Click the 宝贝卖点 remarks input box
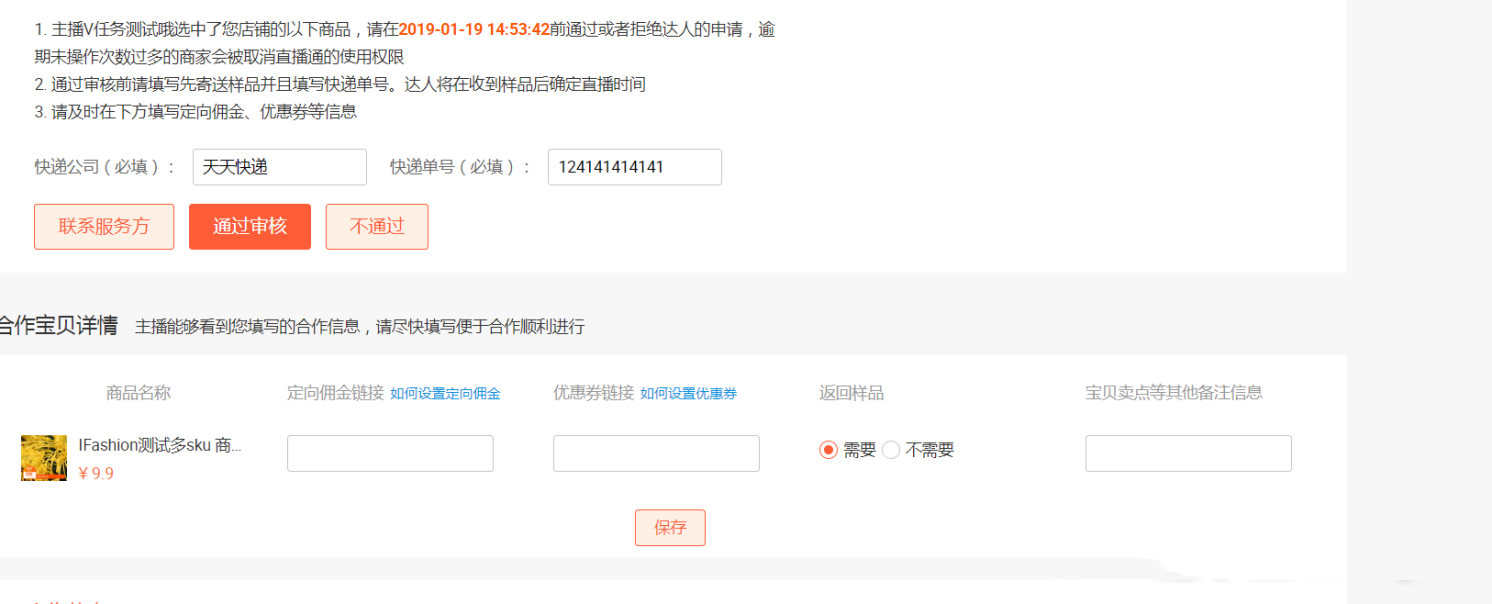This screenshot has height=604, width=1492. click(x=1187, y=453)
